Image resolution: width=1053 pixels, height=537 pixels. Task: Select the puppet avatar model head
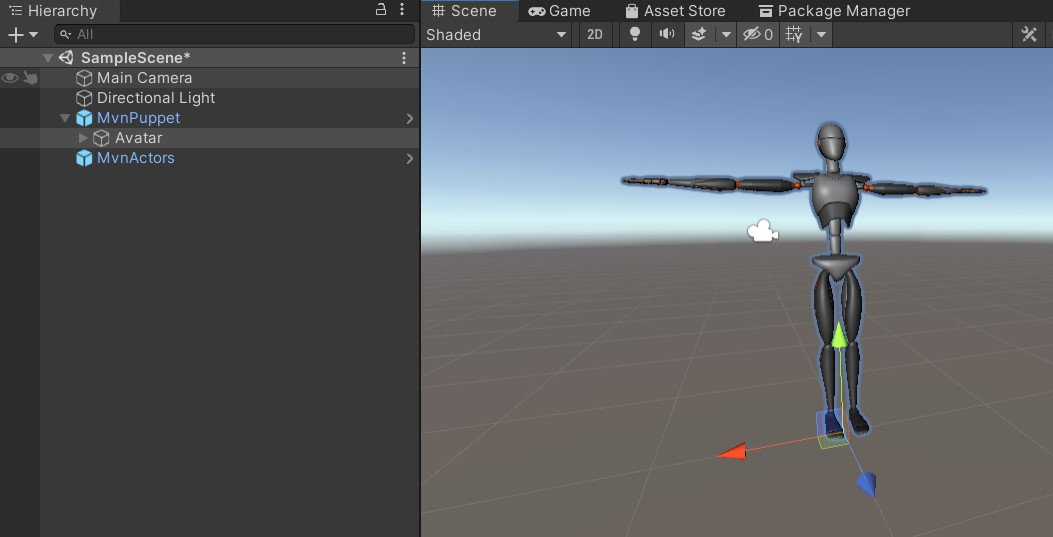831,141
